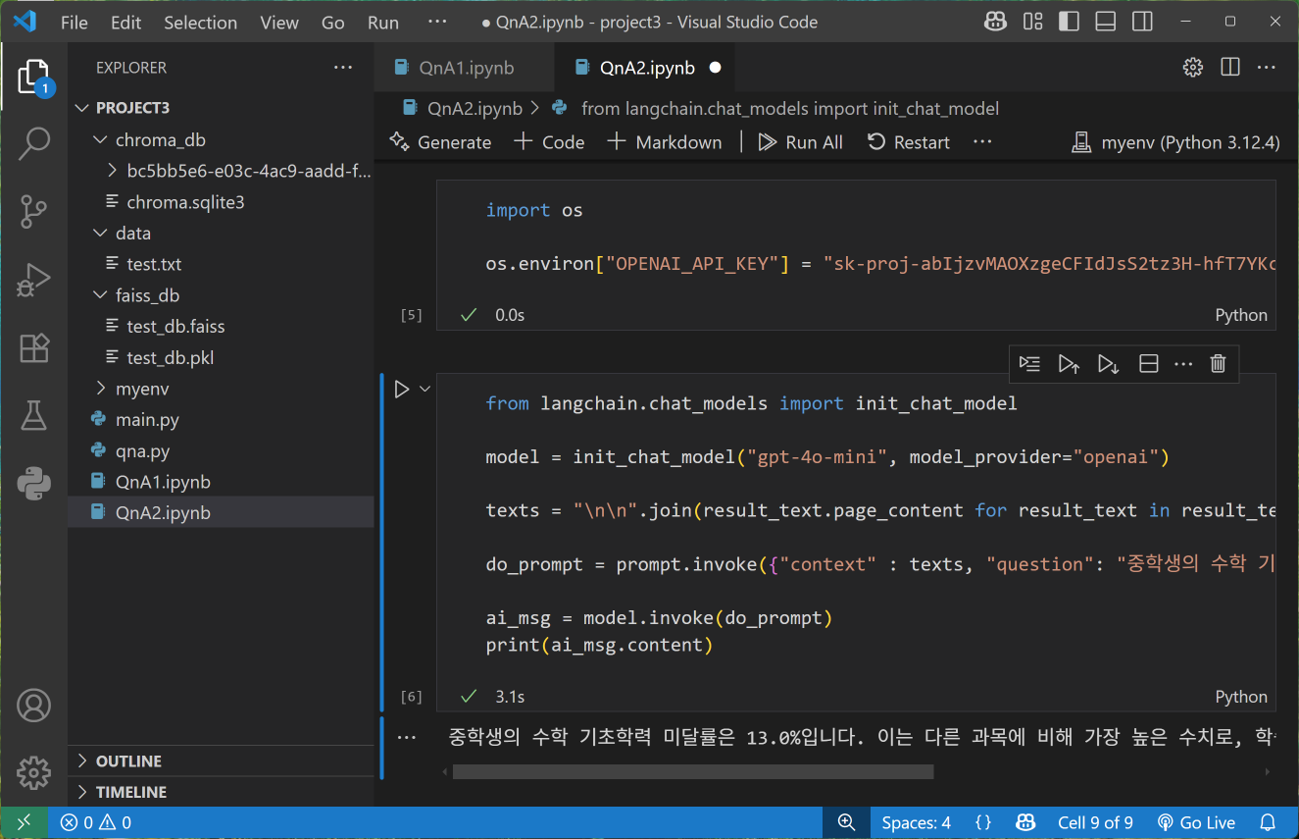Open Explorer Views and More Actions ellipsis
This screenshot has width=1299, height=839.
[343, 67]
